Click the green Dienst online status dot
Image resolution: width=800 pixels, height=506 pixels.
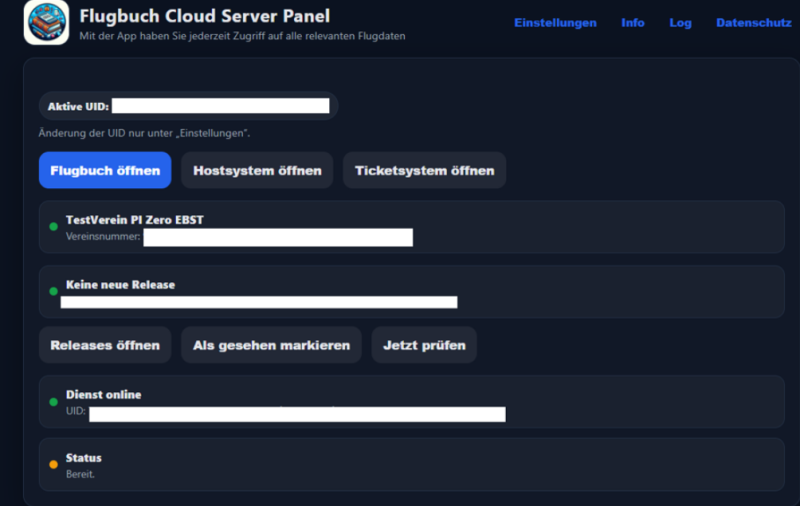tap(53, 402)
